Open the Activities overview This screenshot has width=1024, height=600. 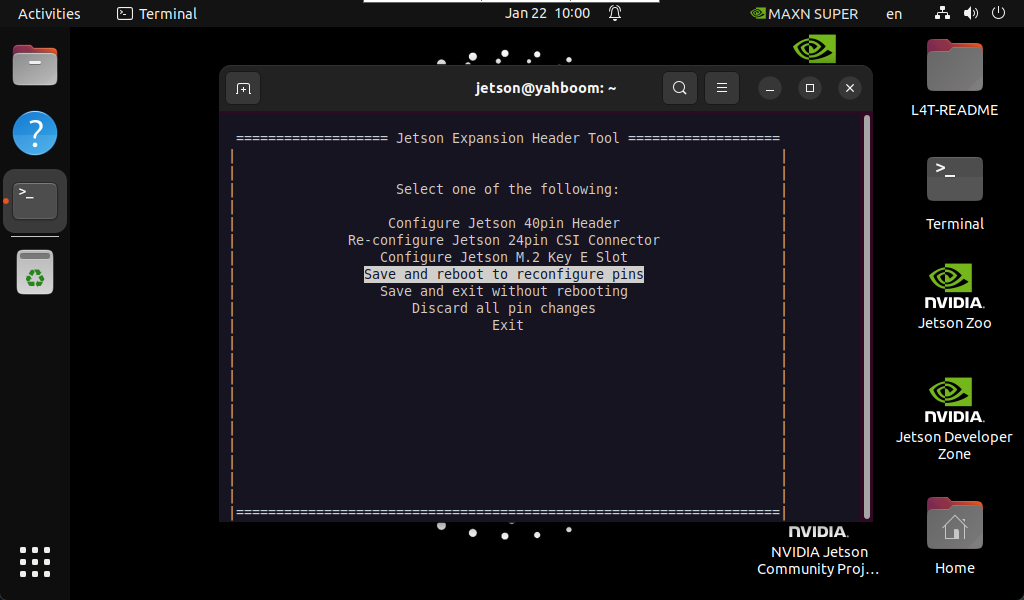(49, 14)
